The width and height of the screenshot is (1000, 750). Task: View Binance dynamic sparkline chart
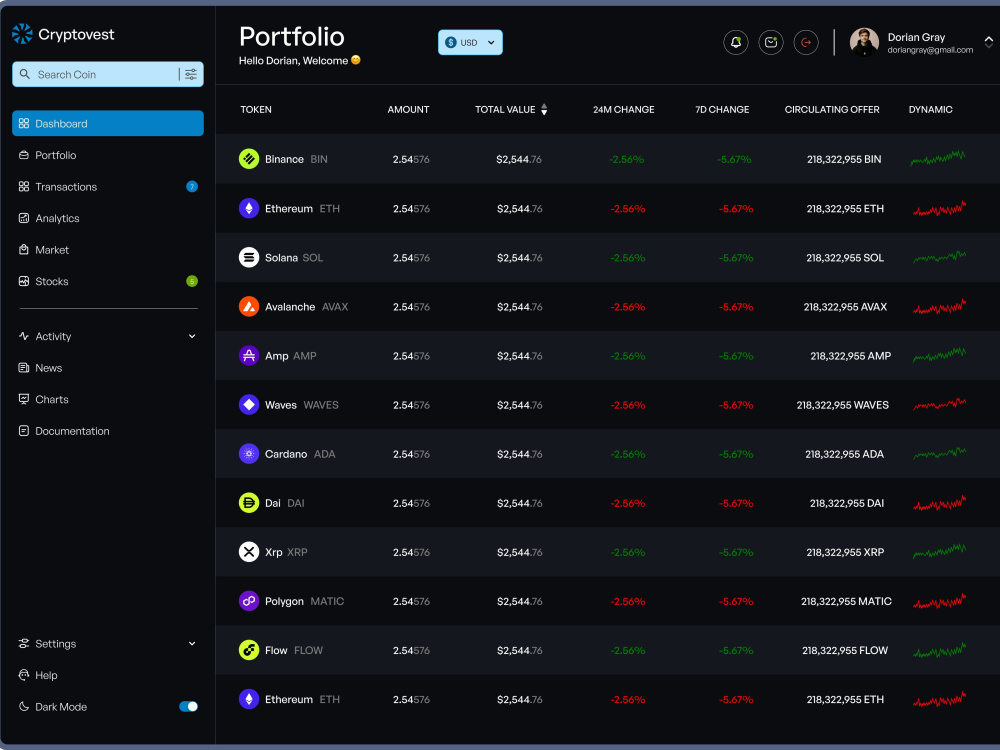click(x=938, y=158)
